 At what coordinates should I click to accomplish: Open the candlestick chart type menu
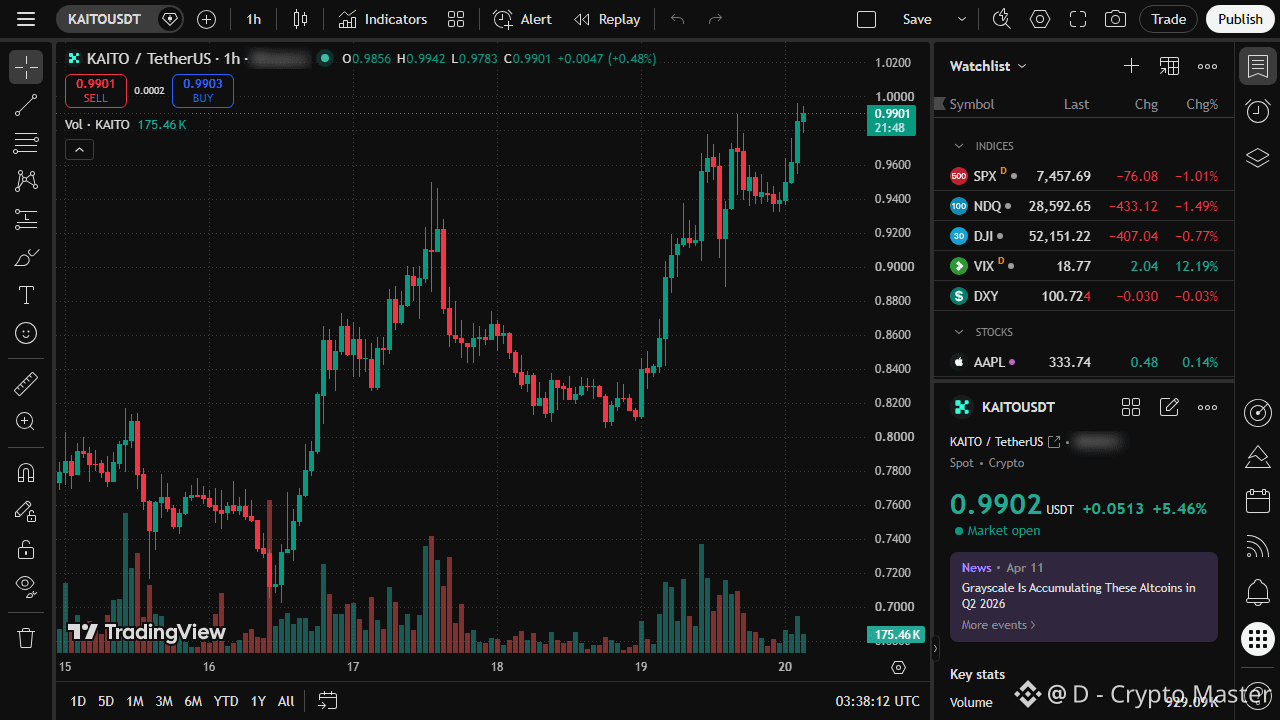[300, 19]
